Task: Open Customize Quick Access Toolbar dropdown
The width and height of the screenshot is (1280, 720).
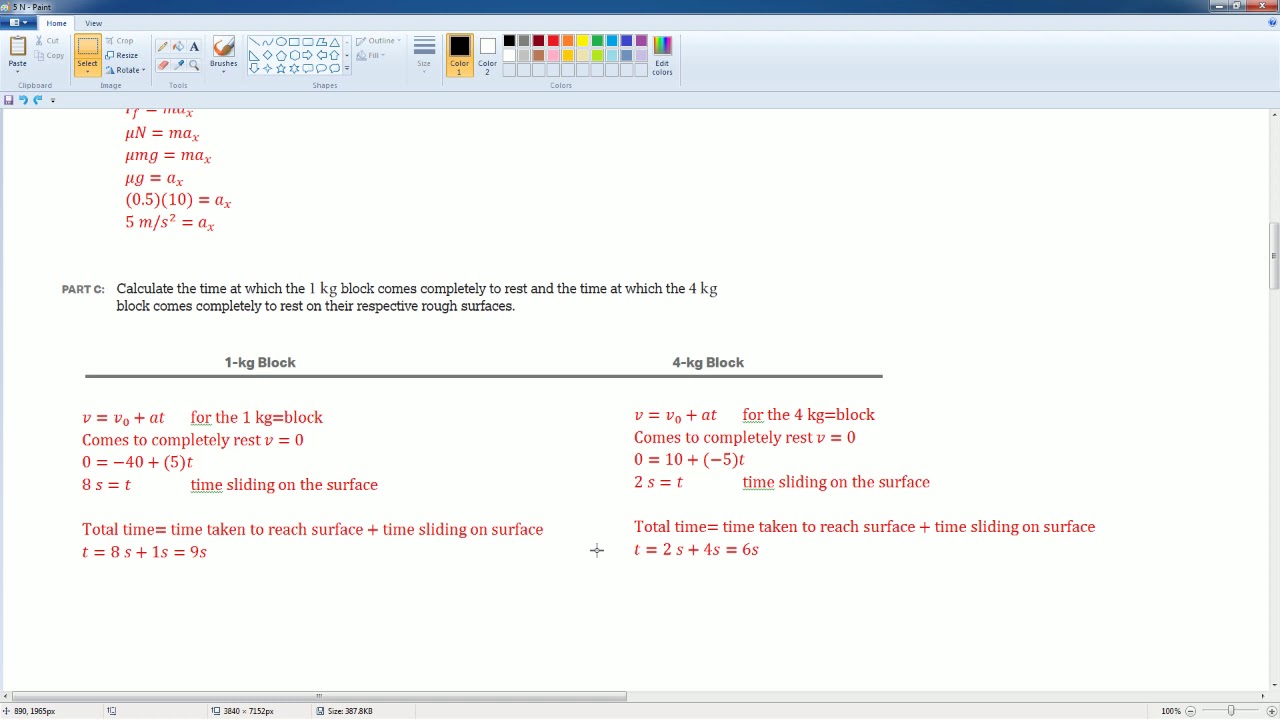Action: coord(53,100)
